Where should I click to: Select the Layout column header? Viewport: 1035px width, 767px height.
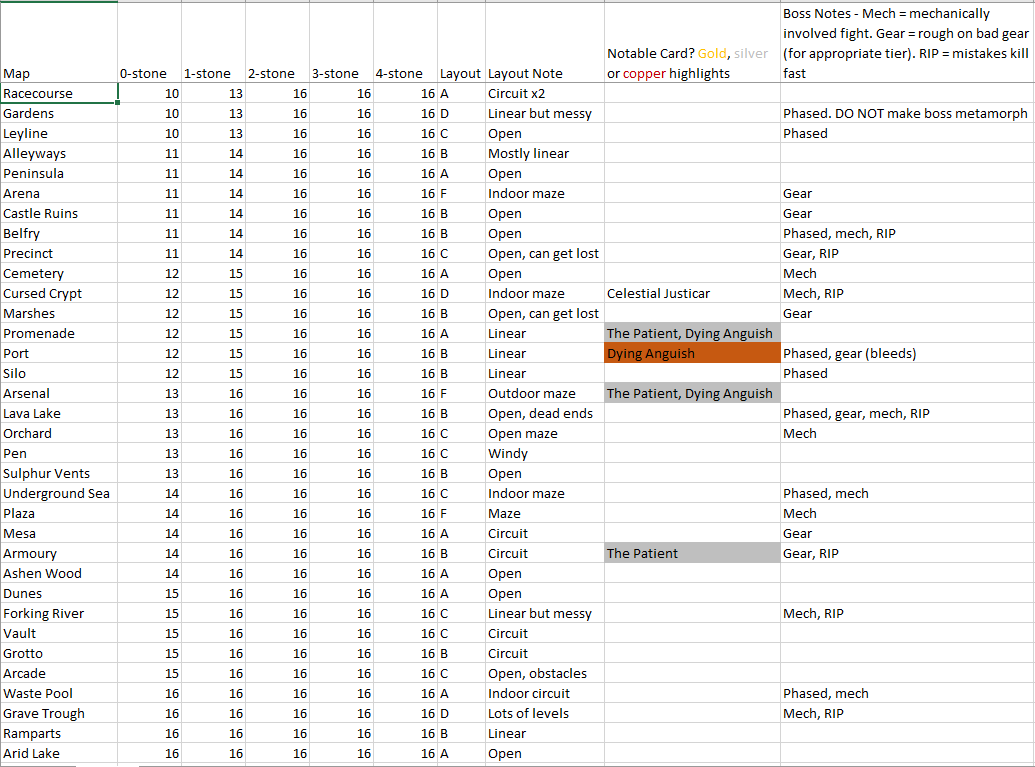pyautogui.click(x=461, y=42)
